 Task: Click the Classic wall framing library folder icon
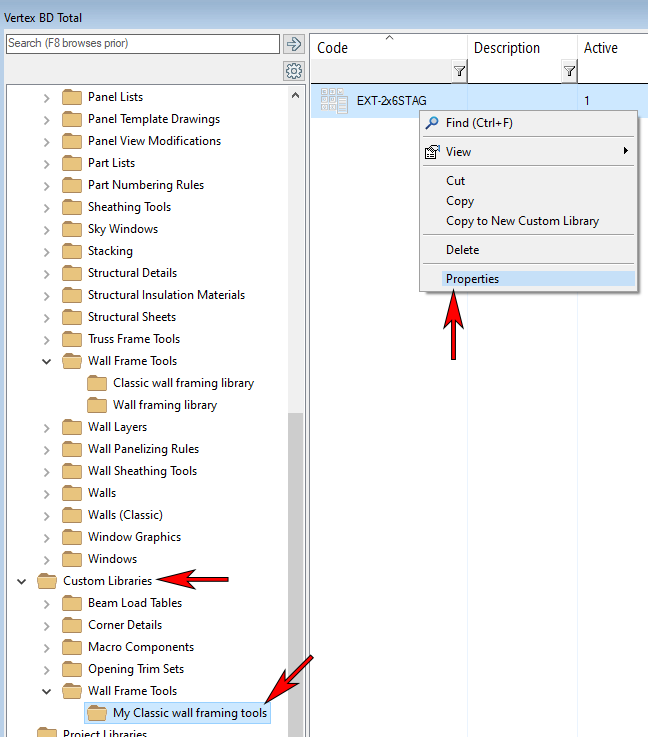click(x=97, y=384)
